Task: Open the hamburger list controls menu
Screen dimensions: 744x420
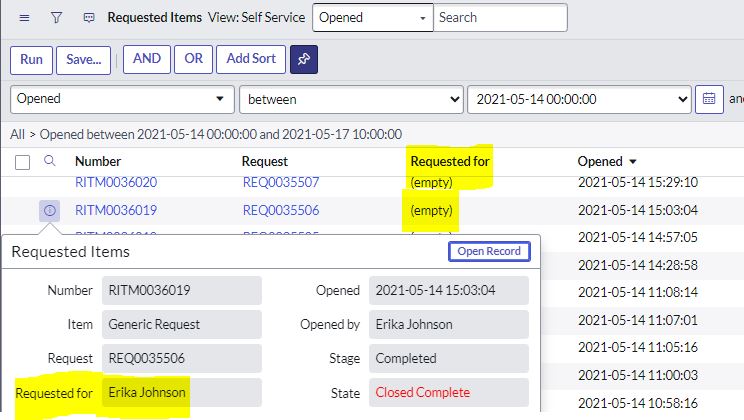Action: [x=24, y=18]
